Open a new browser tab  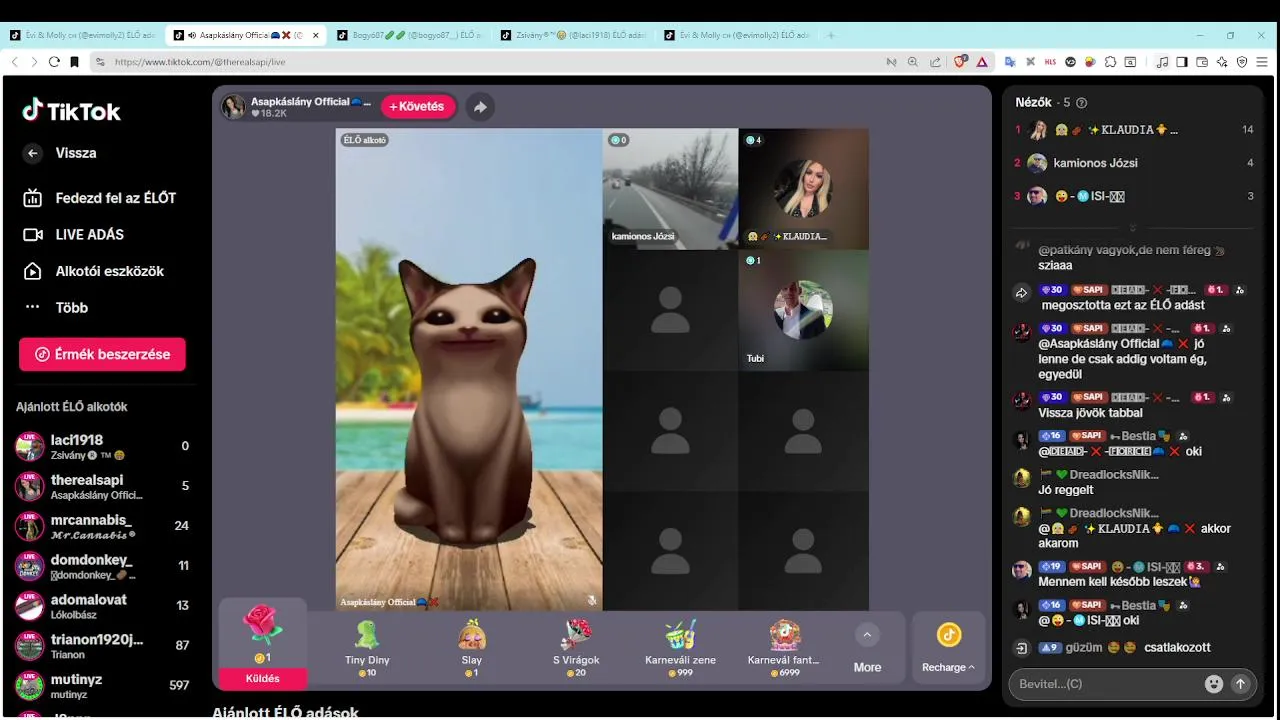(831, 35)
